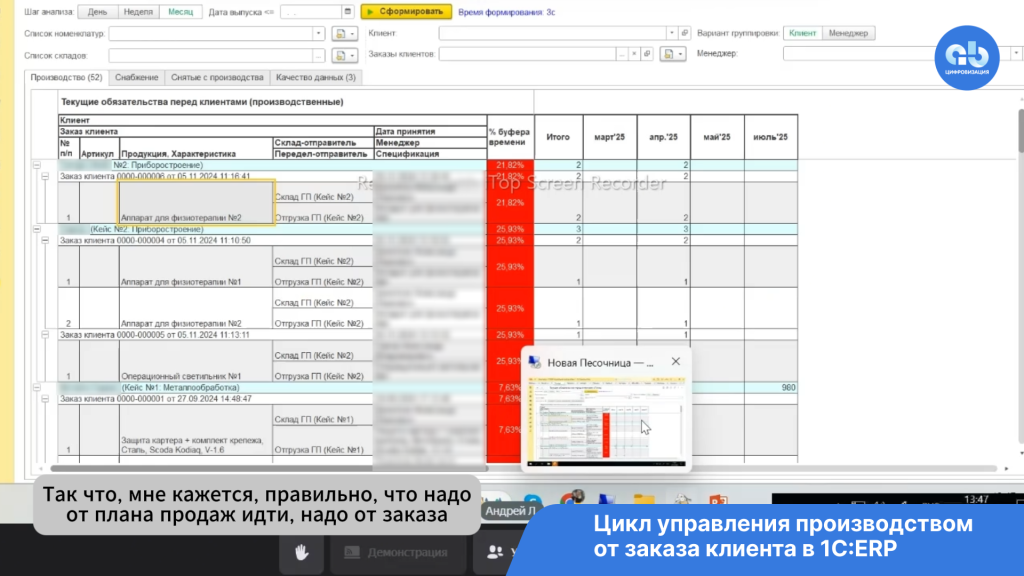The height and width of the screenshot is (576, 1024).
Task: Collapse the second (Кейс №2: Приборостроение) group
Action: 37,229
